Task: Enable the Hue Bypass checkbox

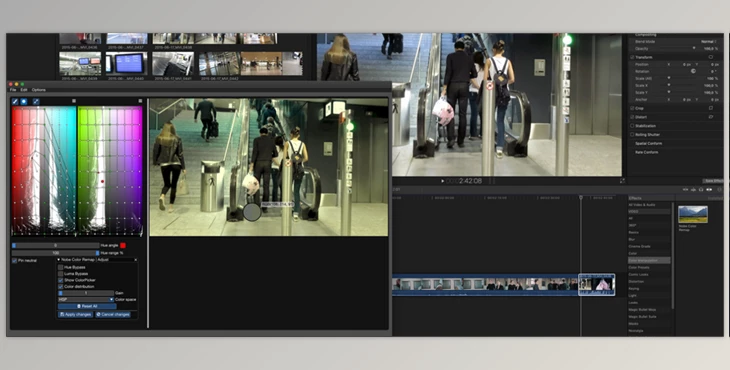Action: (61, 267)
